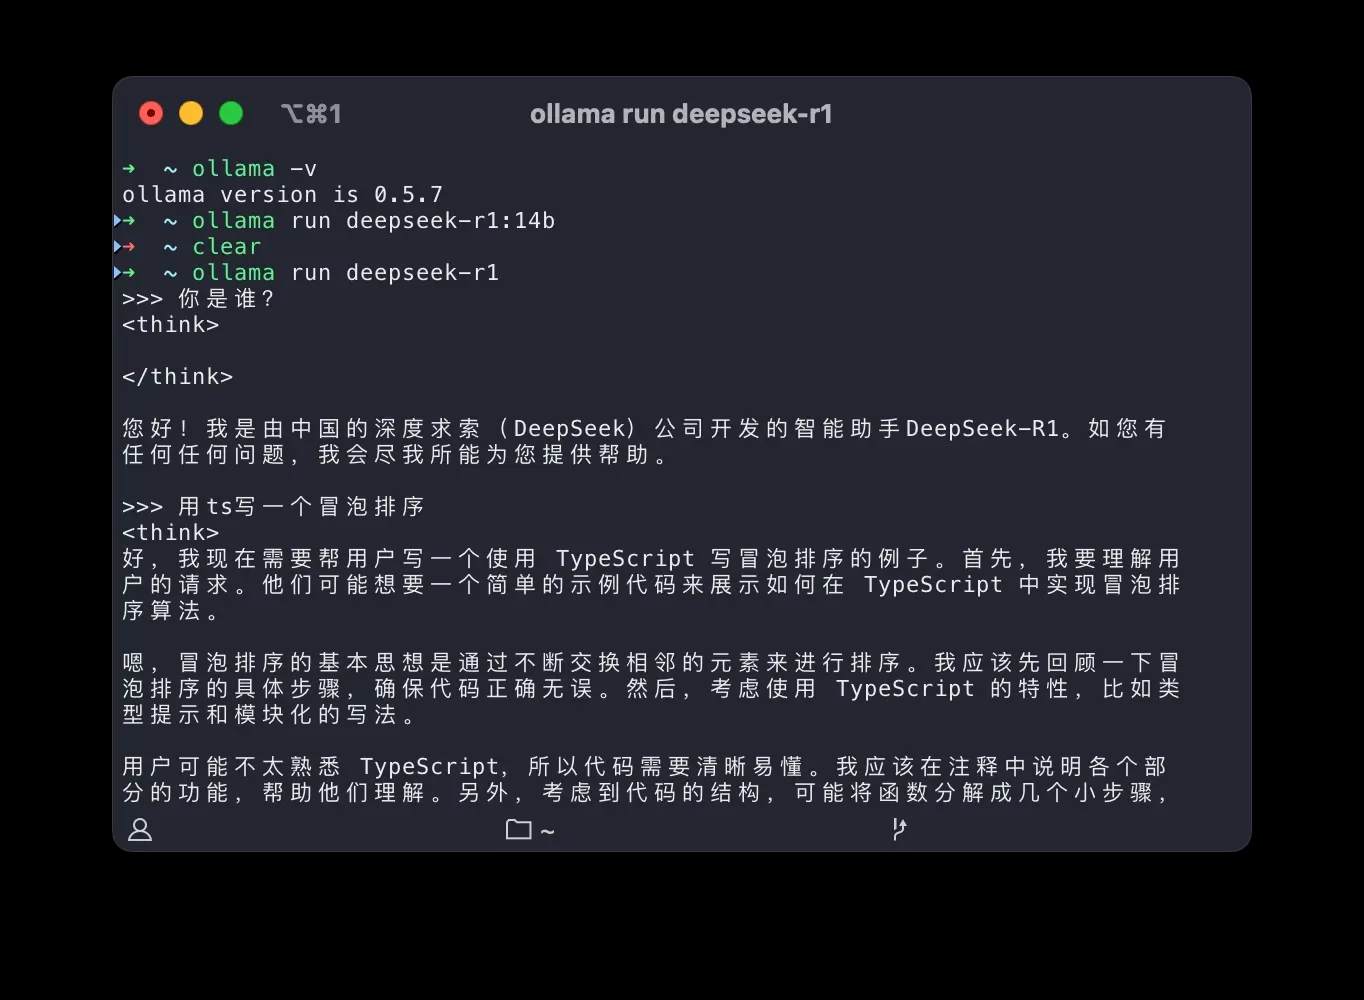Click the git branch icon in status bar
Viewport: 1364px width, 1000px height.
[x=899, y=829]
